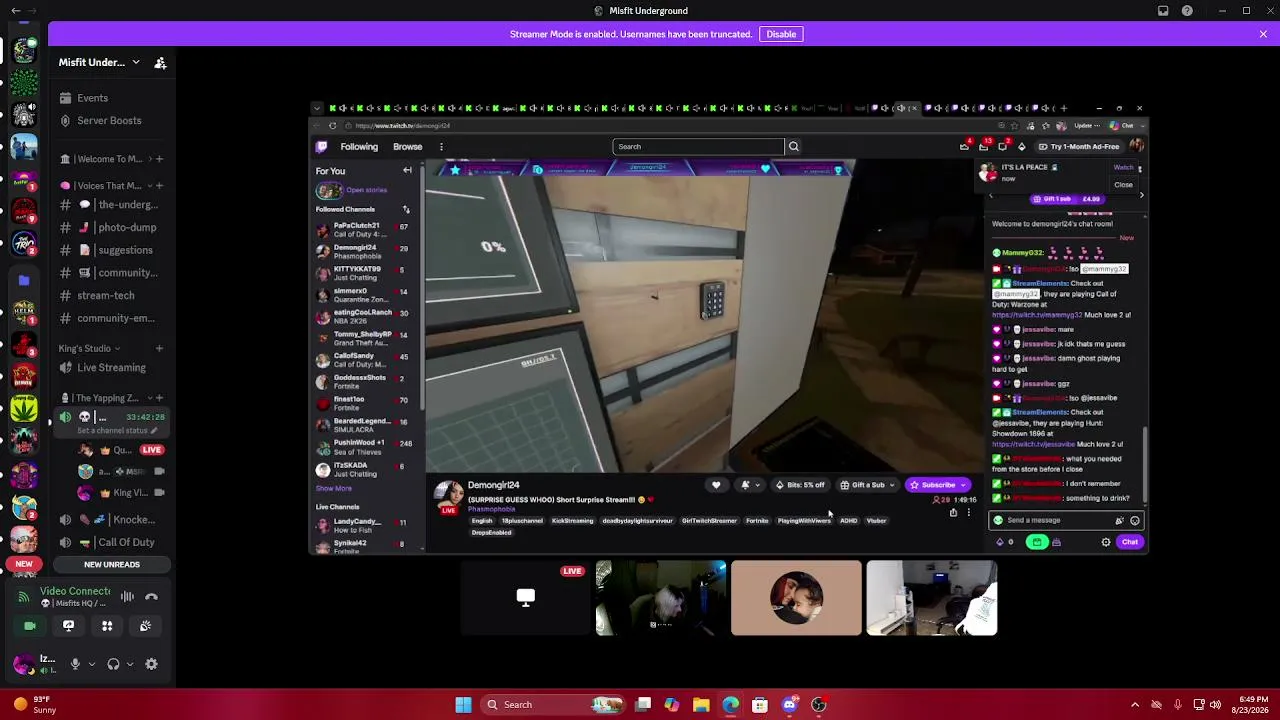Open the Windows Start menu
The image size is (1280, 720).
point(463,705)
